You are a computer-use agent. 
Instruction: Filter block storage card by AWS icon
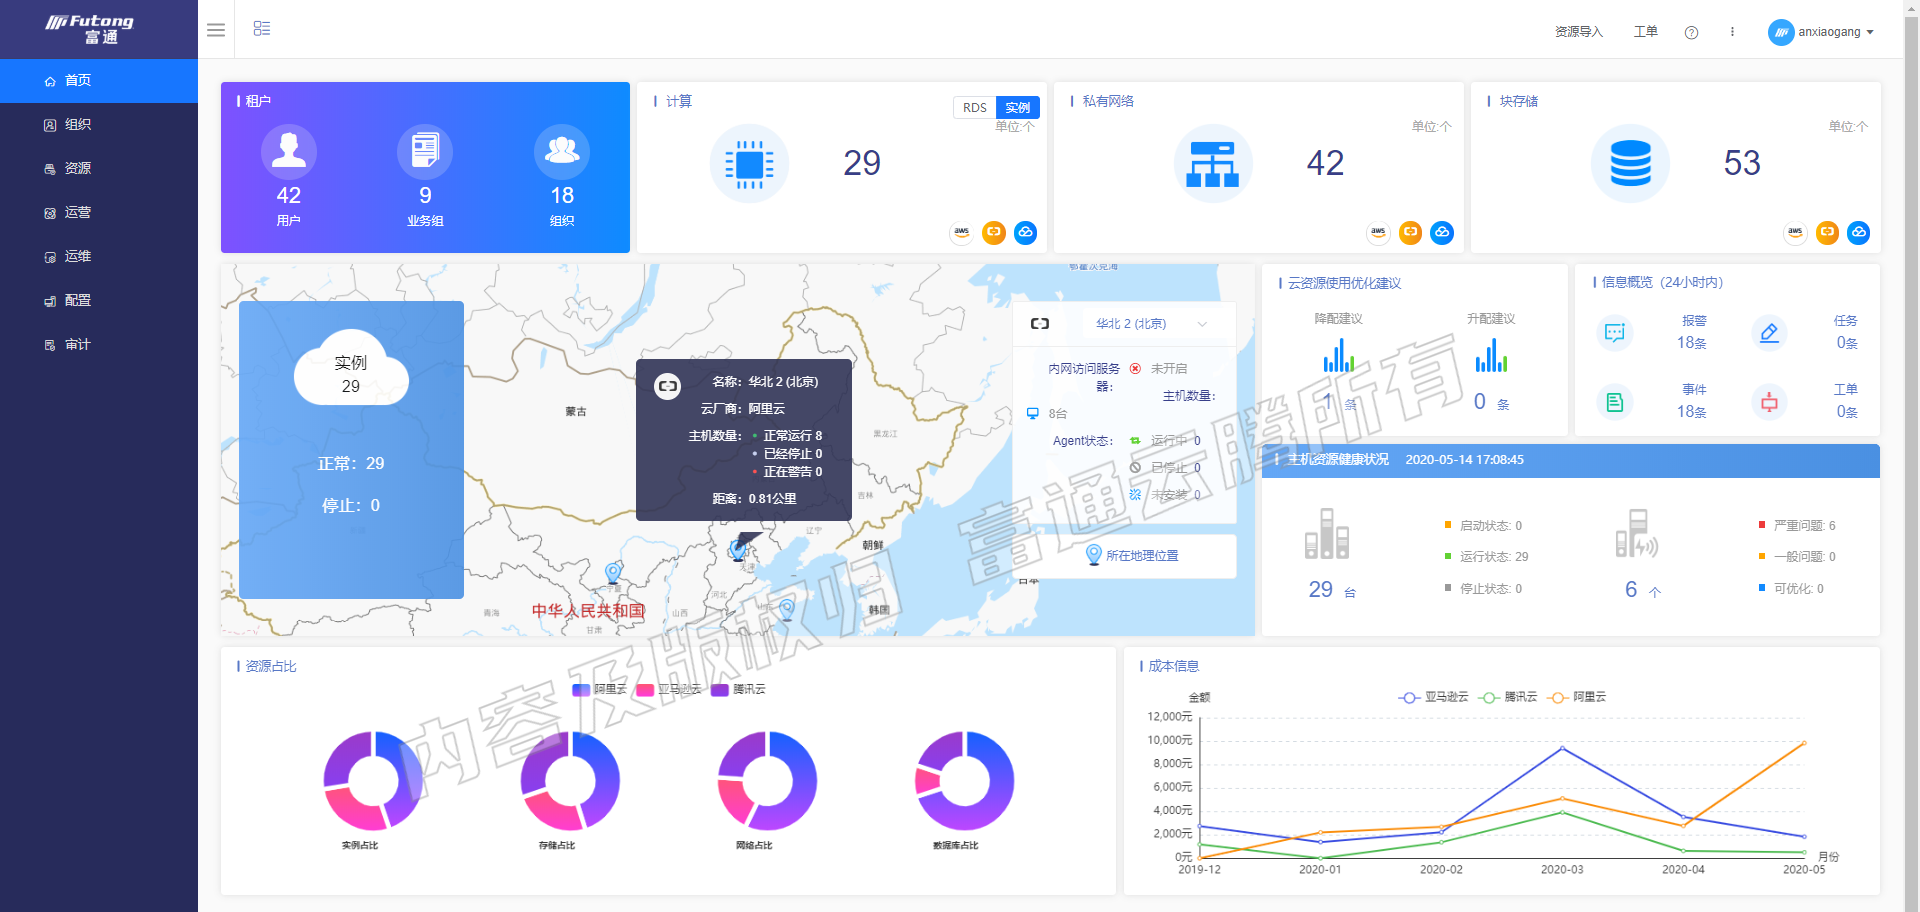pyautogui.click(x=1795, y=232)
